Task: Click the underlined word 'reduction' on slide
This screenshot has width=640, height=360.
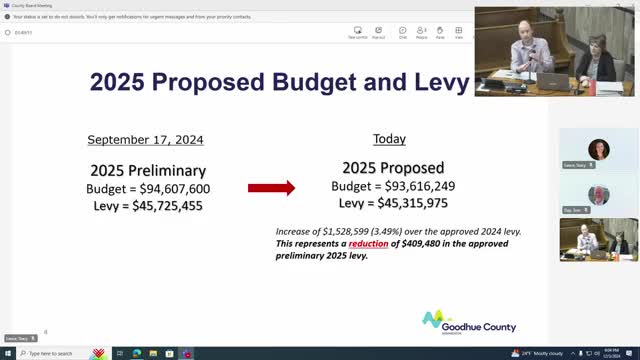Action: point(368,244)
